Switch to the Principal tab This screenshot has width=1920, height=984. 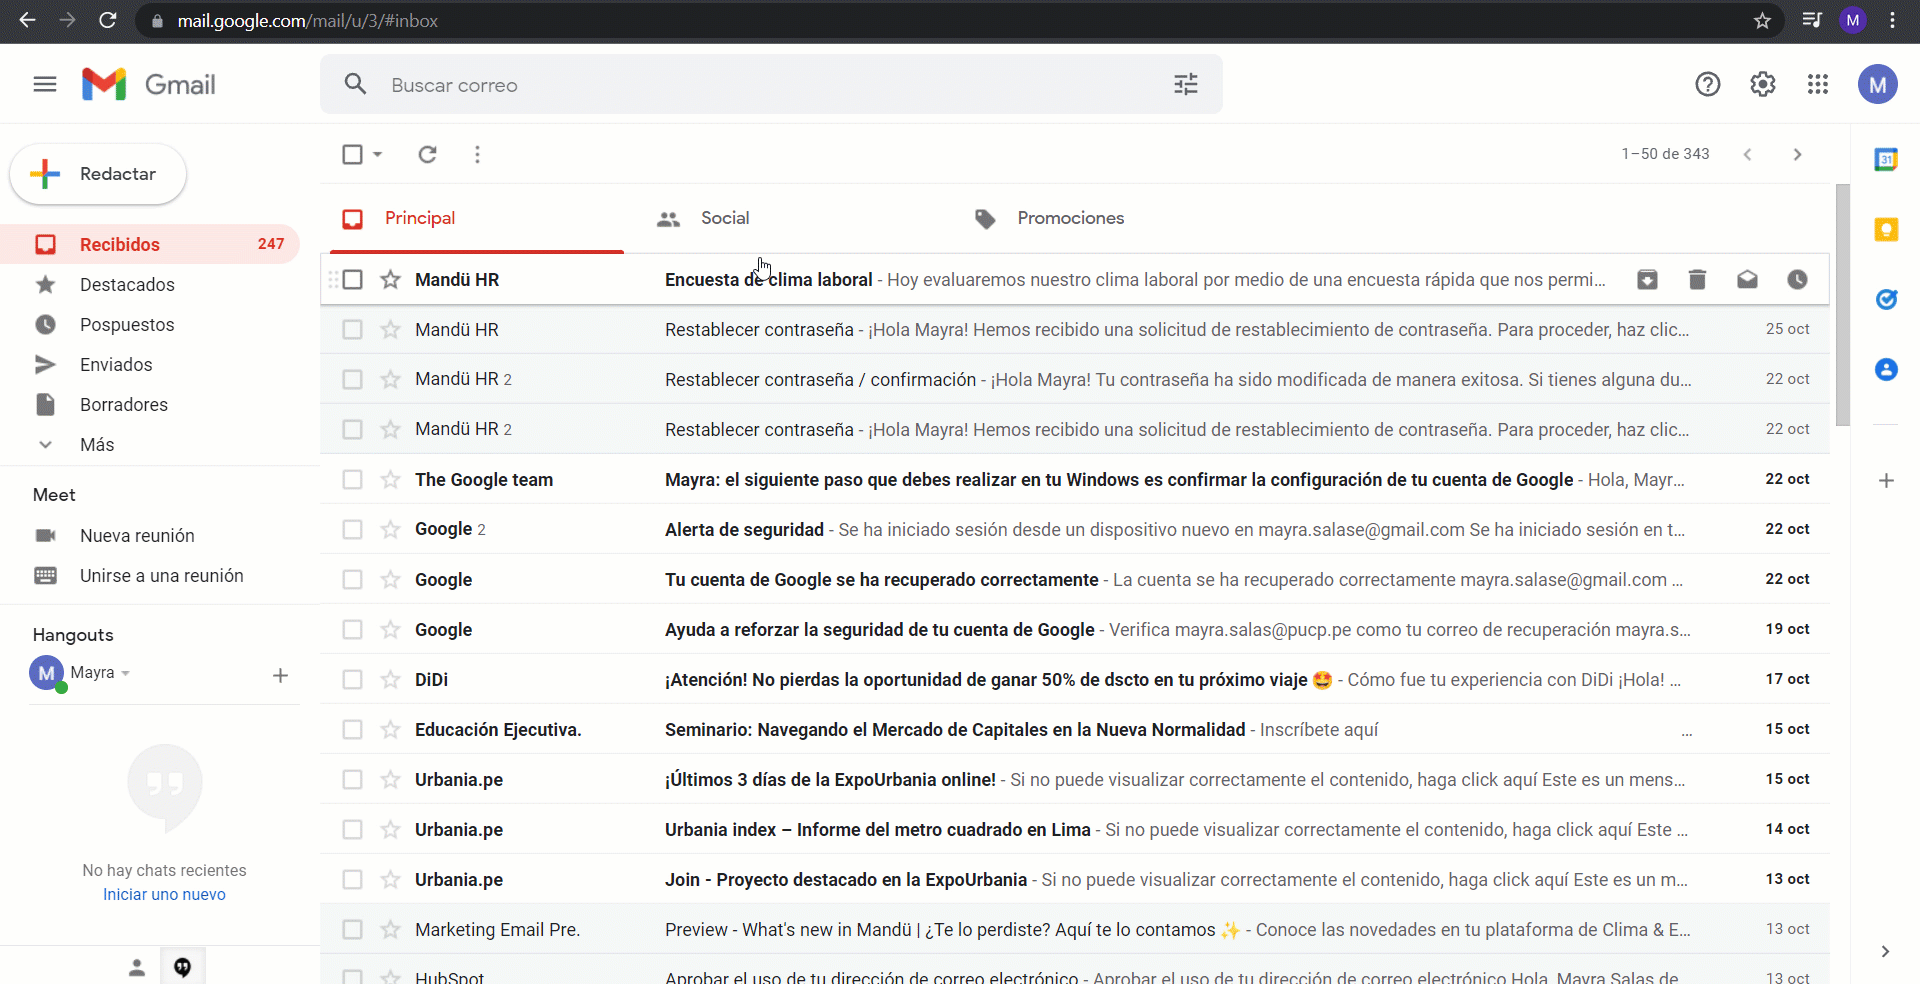(x=477, y=219)
